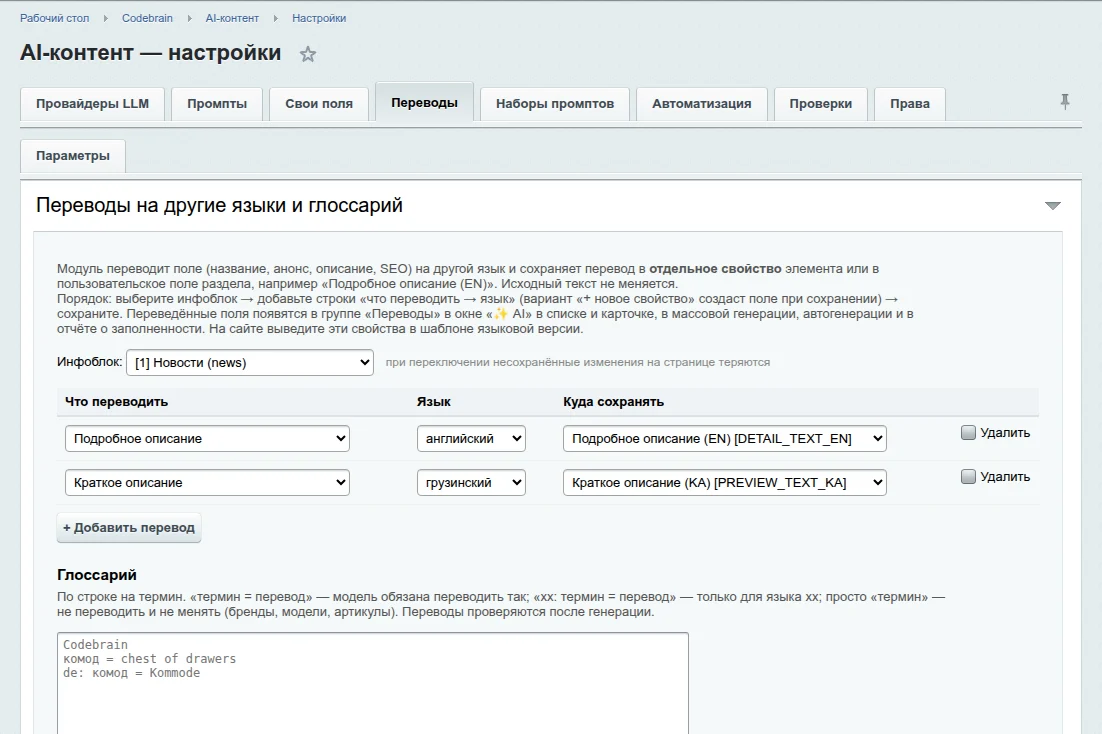This screenshot has height=734, width=1102.
Task: Go to Рабочий стол breadcrumb link
Action: (x=55, y=18)
